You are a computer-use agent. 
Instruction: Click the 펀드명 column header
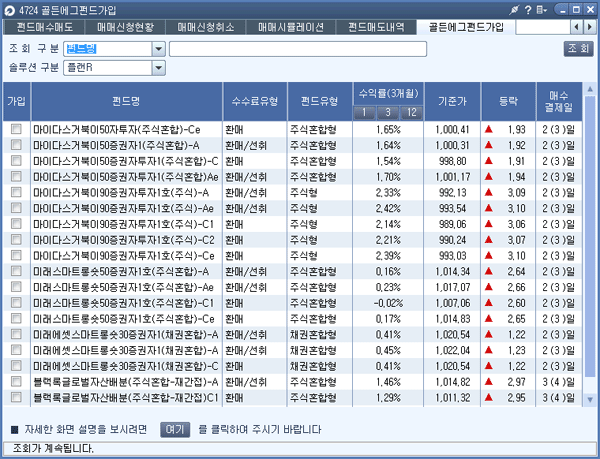127,101
